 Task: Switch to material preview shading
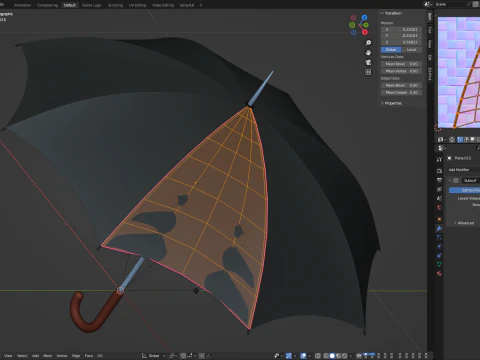pyautogui.click(x=339, y=356)
